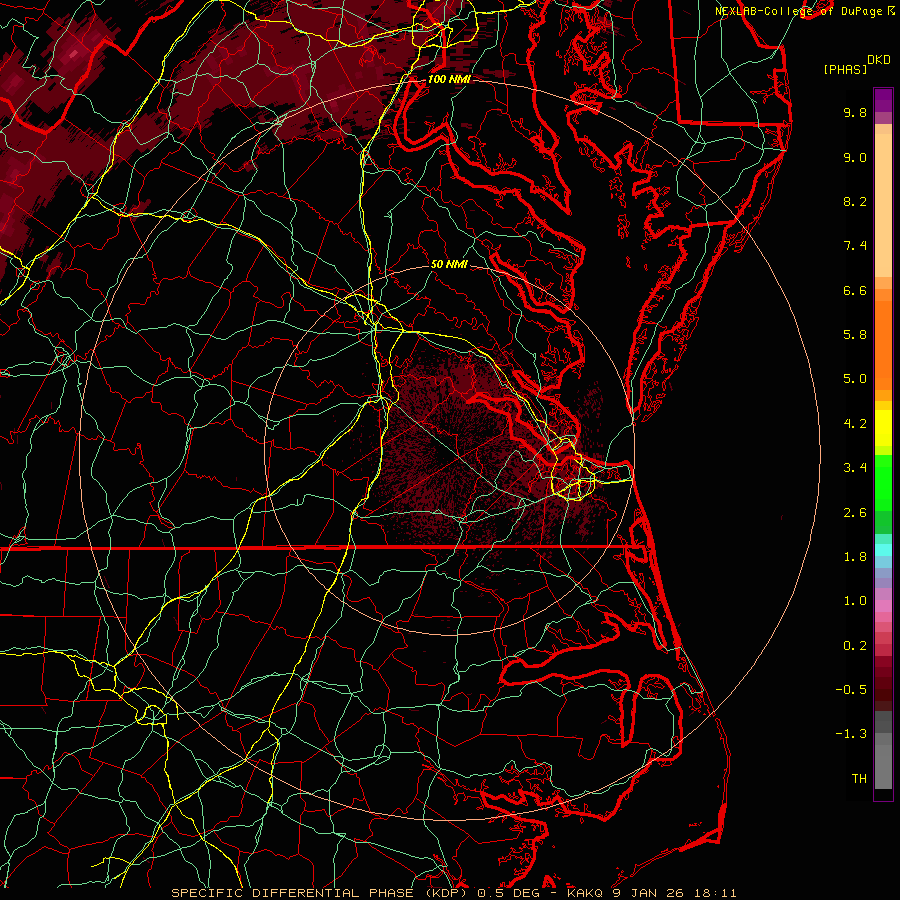
Task: Pick the gray bottom band of the color scale
Action: (x=883, y=761)
